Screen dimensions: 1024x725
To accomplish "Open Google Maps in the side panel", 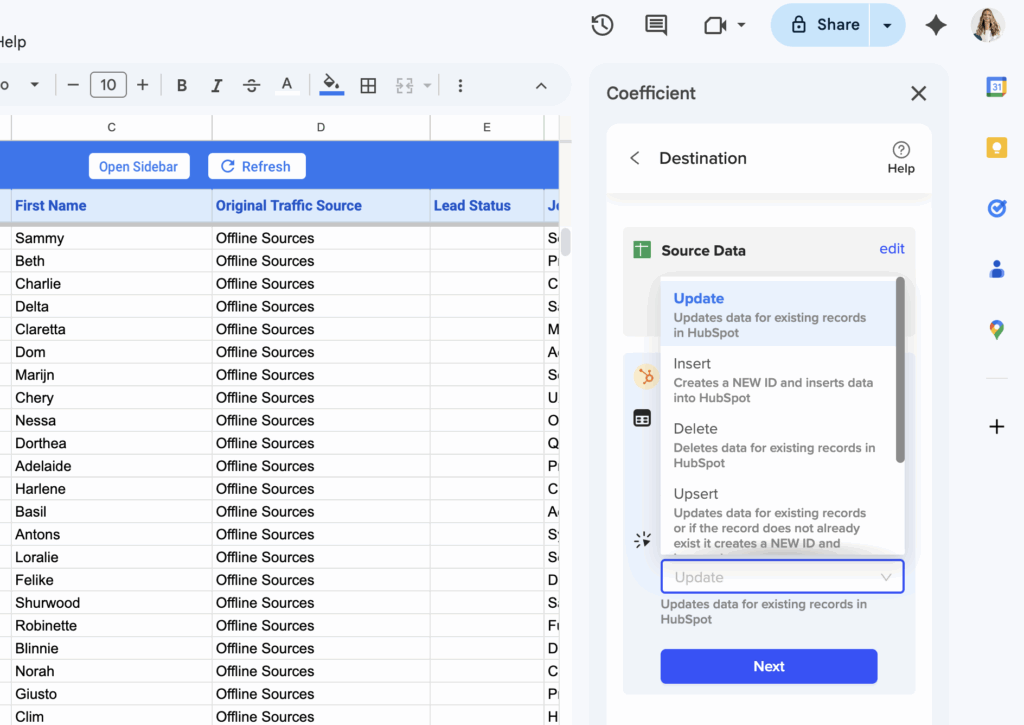I will [x=996, y=329].
